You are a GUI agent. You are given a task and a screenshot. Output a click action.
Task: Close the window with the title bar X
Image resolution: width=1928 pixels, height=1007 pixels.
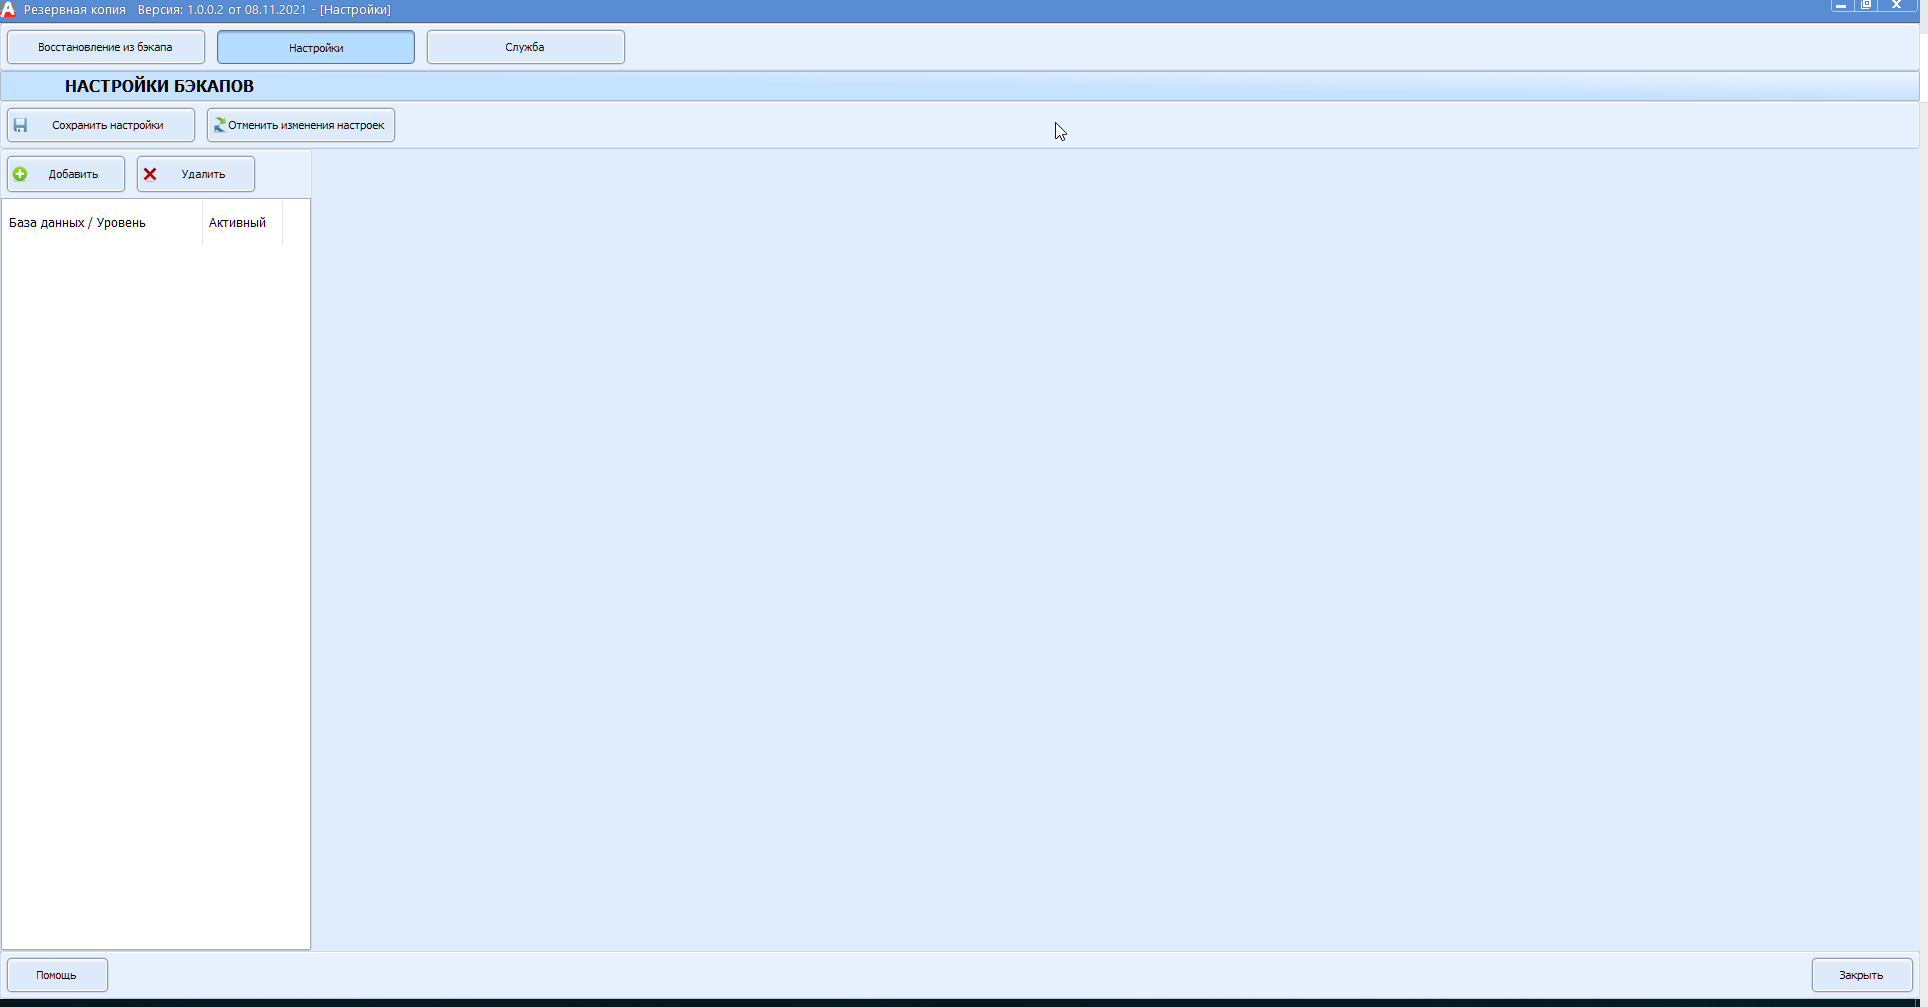(x=1897, y=5)
